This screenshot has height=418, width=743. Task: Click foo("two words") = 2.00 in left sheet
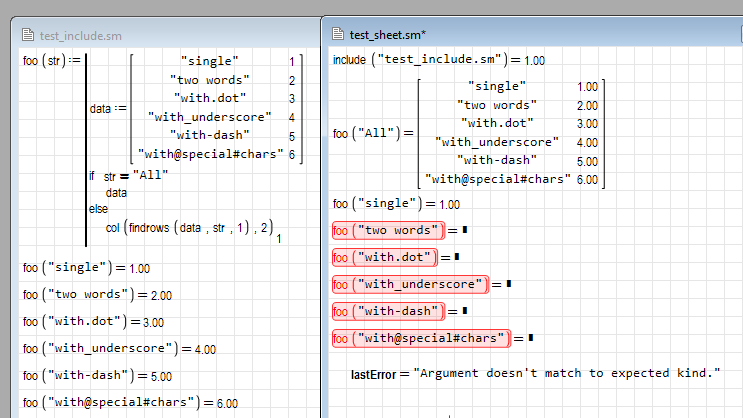tap(97, 295)
